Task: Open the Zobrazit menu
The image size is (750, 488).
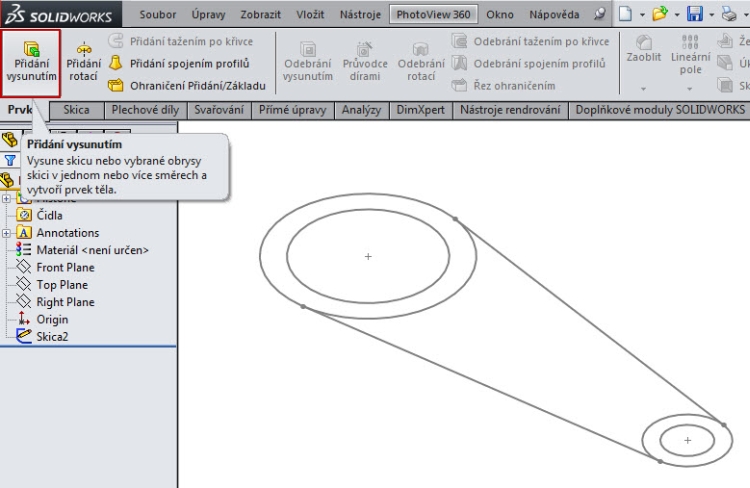Action: point(261,14)
